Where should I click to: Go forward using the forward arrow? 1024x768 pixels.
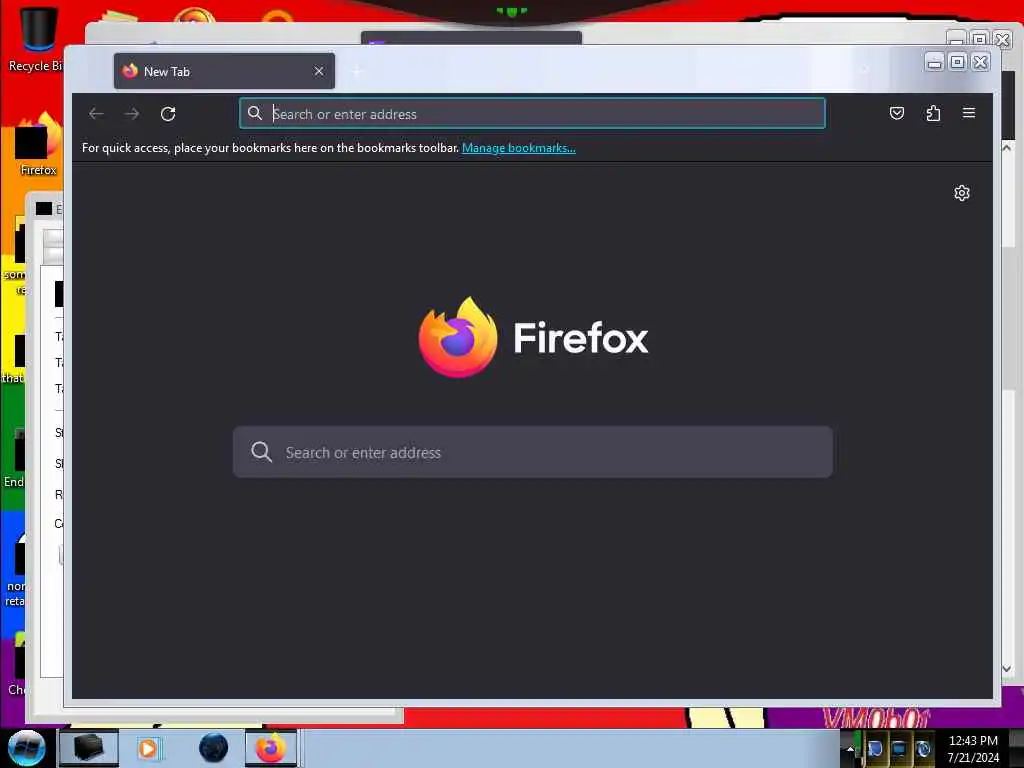(132, 114)
